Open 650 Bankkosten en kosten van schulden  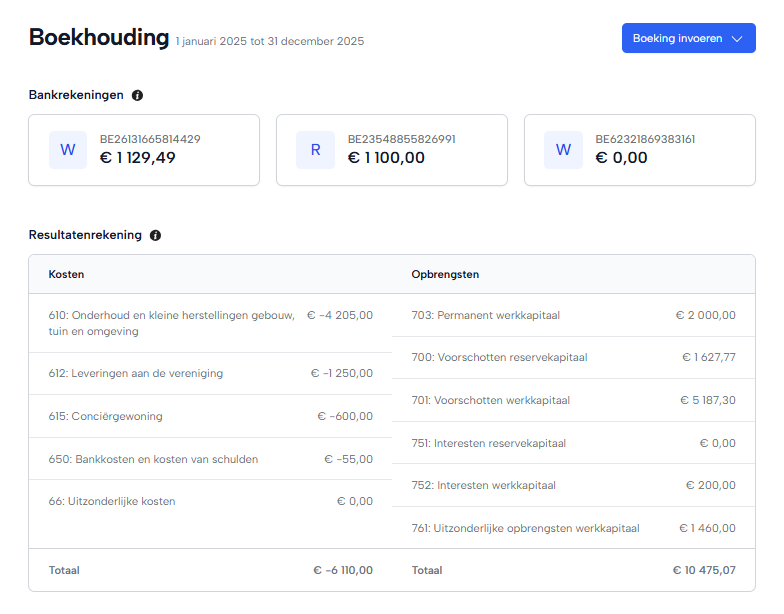[x=210, y=459]
